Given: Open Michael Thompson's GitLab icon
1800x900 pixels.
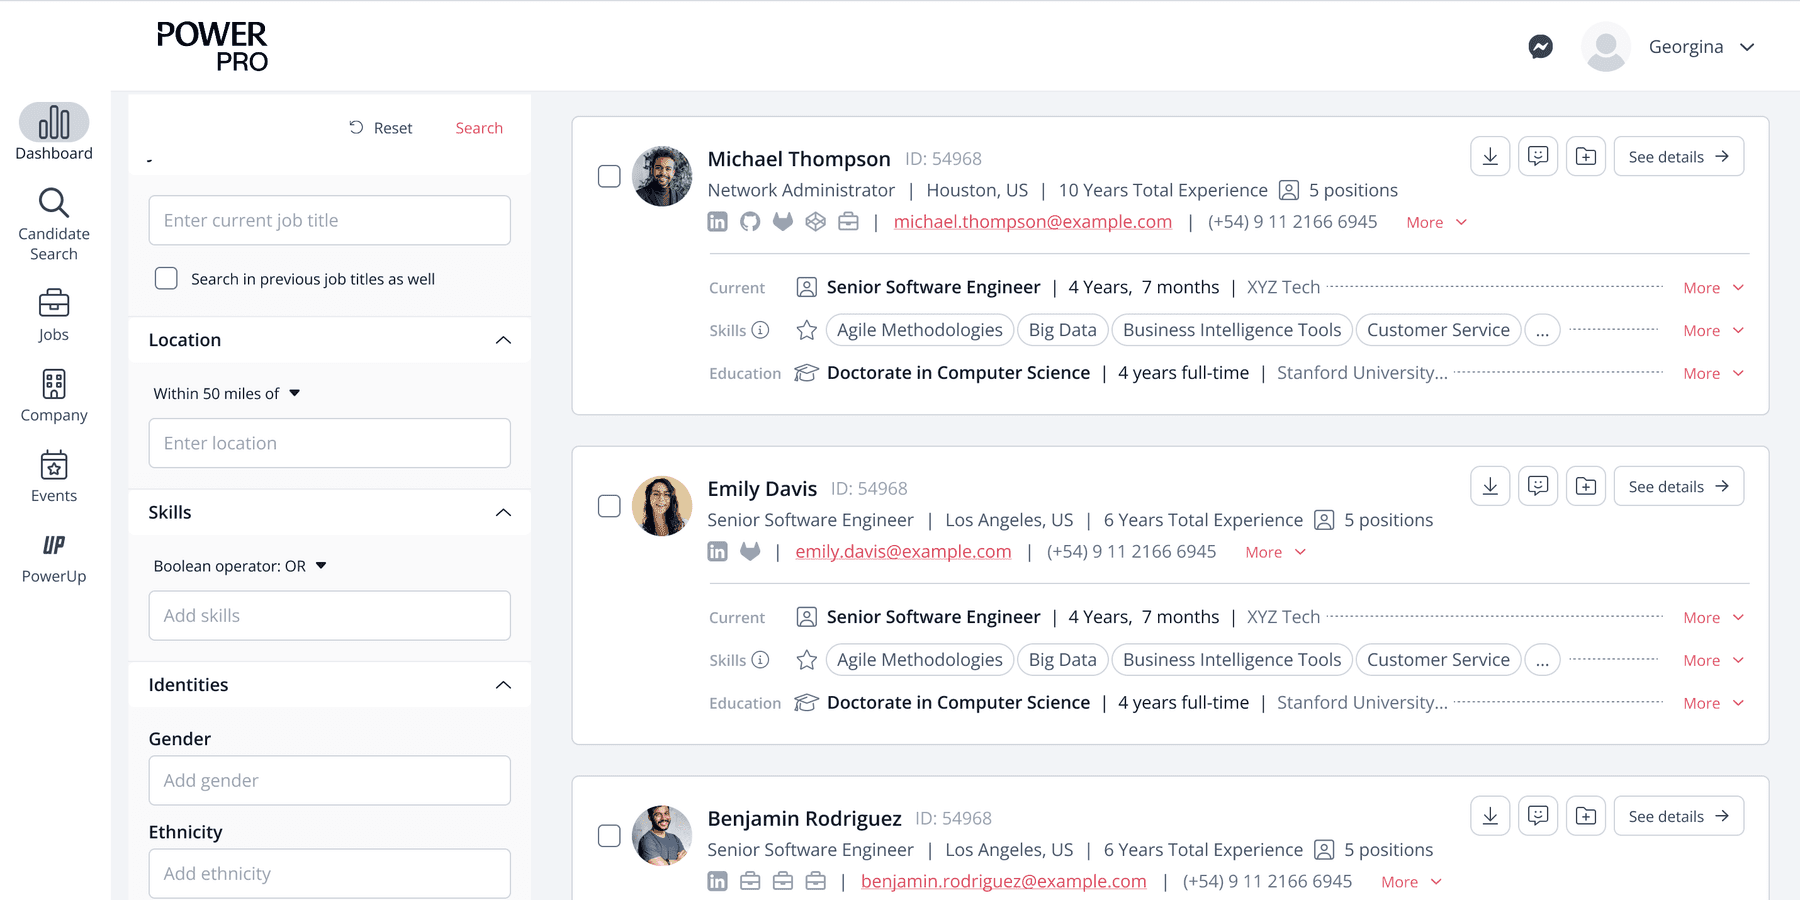Looking at the screenshot, I should click(x=783, y=221).
